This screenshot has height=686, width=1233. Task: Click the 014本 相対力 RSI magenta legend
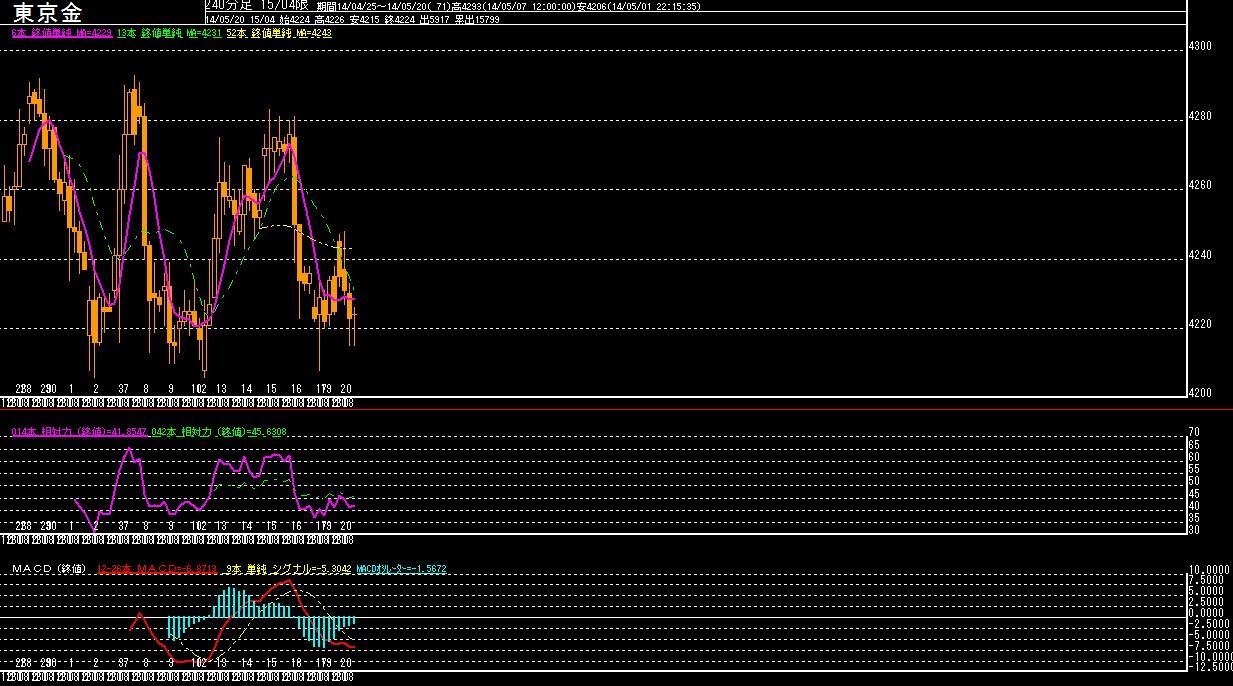[x=79, y=432]
